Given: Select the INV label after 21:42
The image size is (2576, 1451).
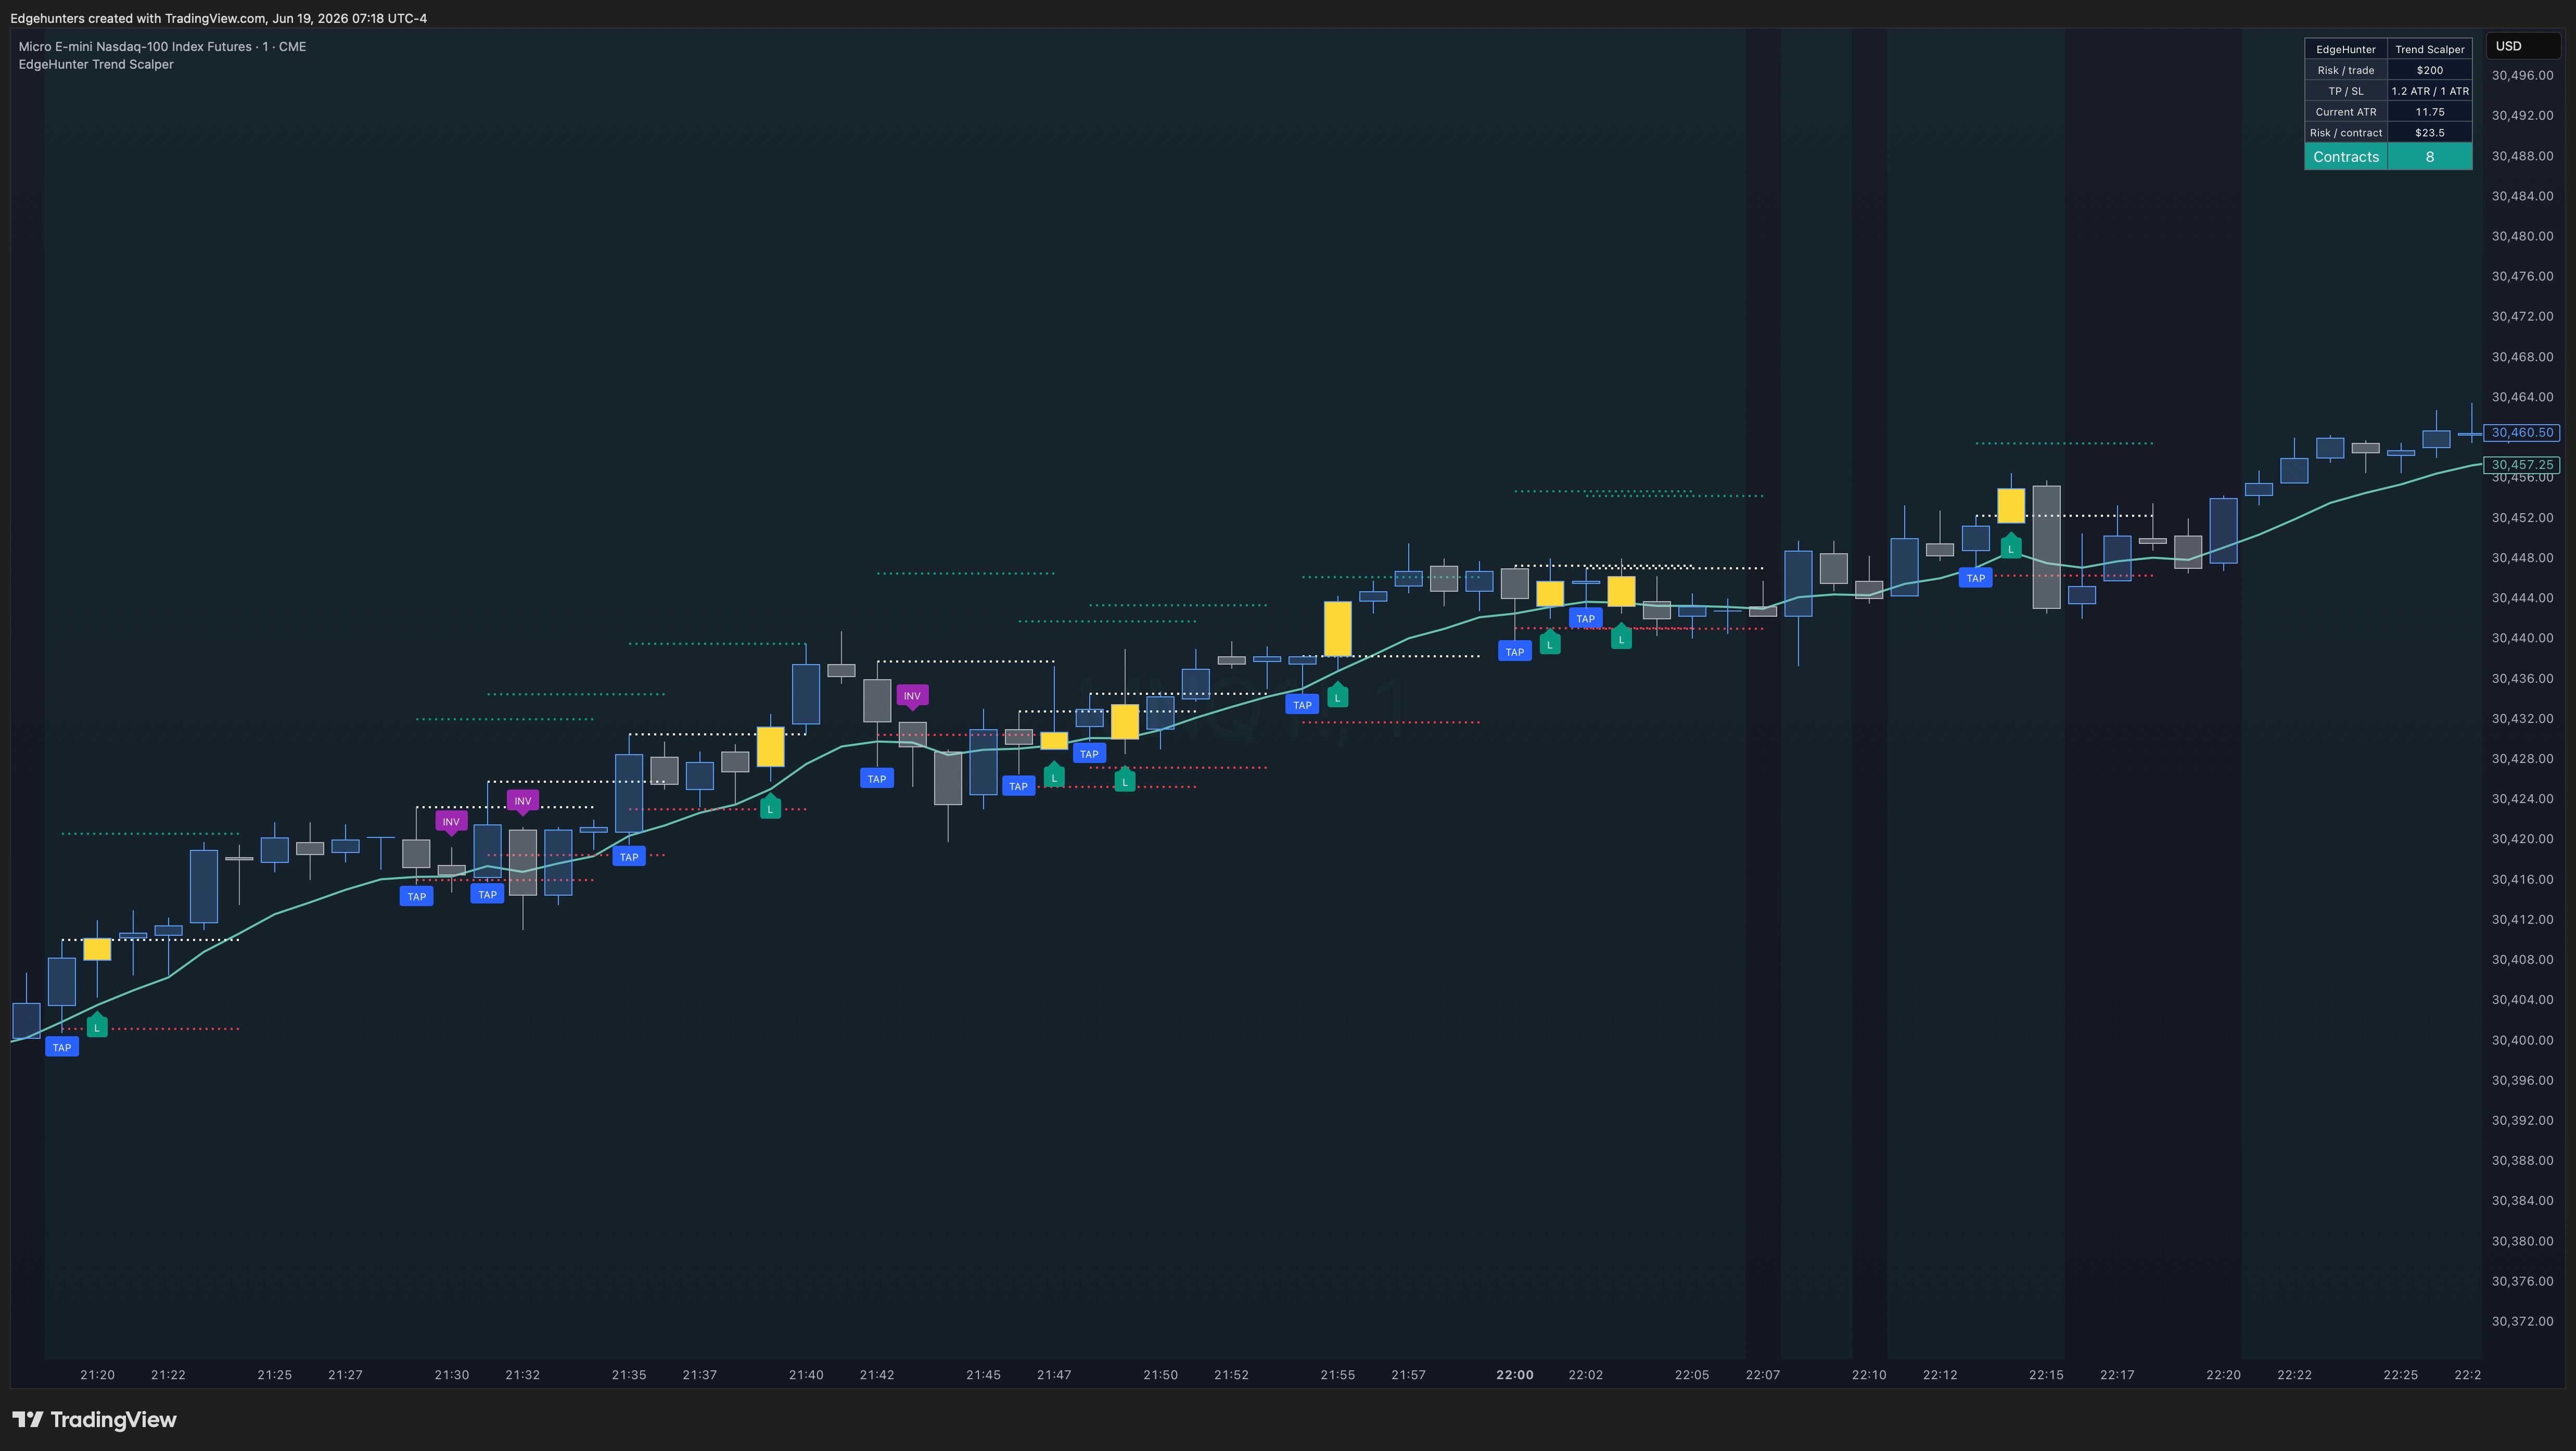Looking at the screenshot, I should tap(912, 696).
